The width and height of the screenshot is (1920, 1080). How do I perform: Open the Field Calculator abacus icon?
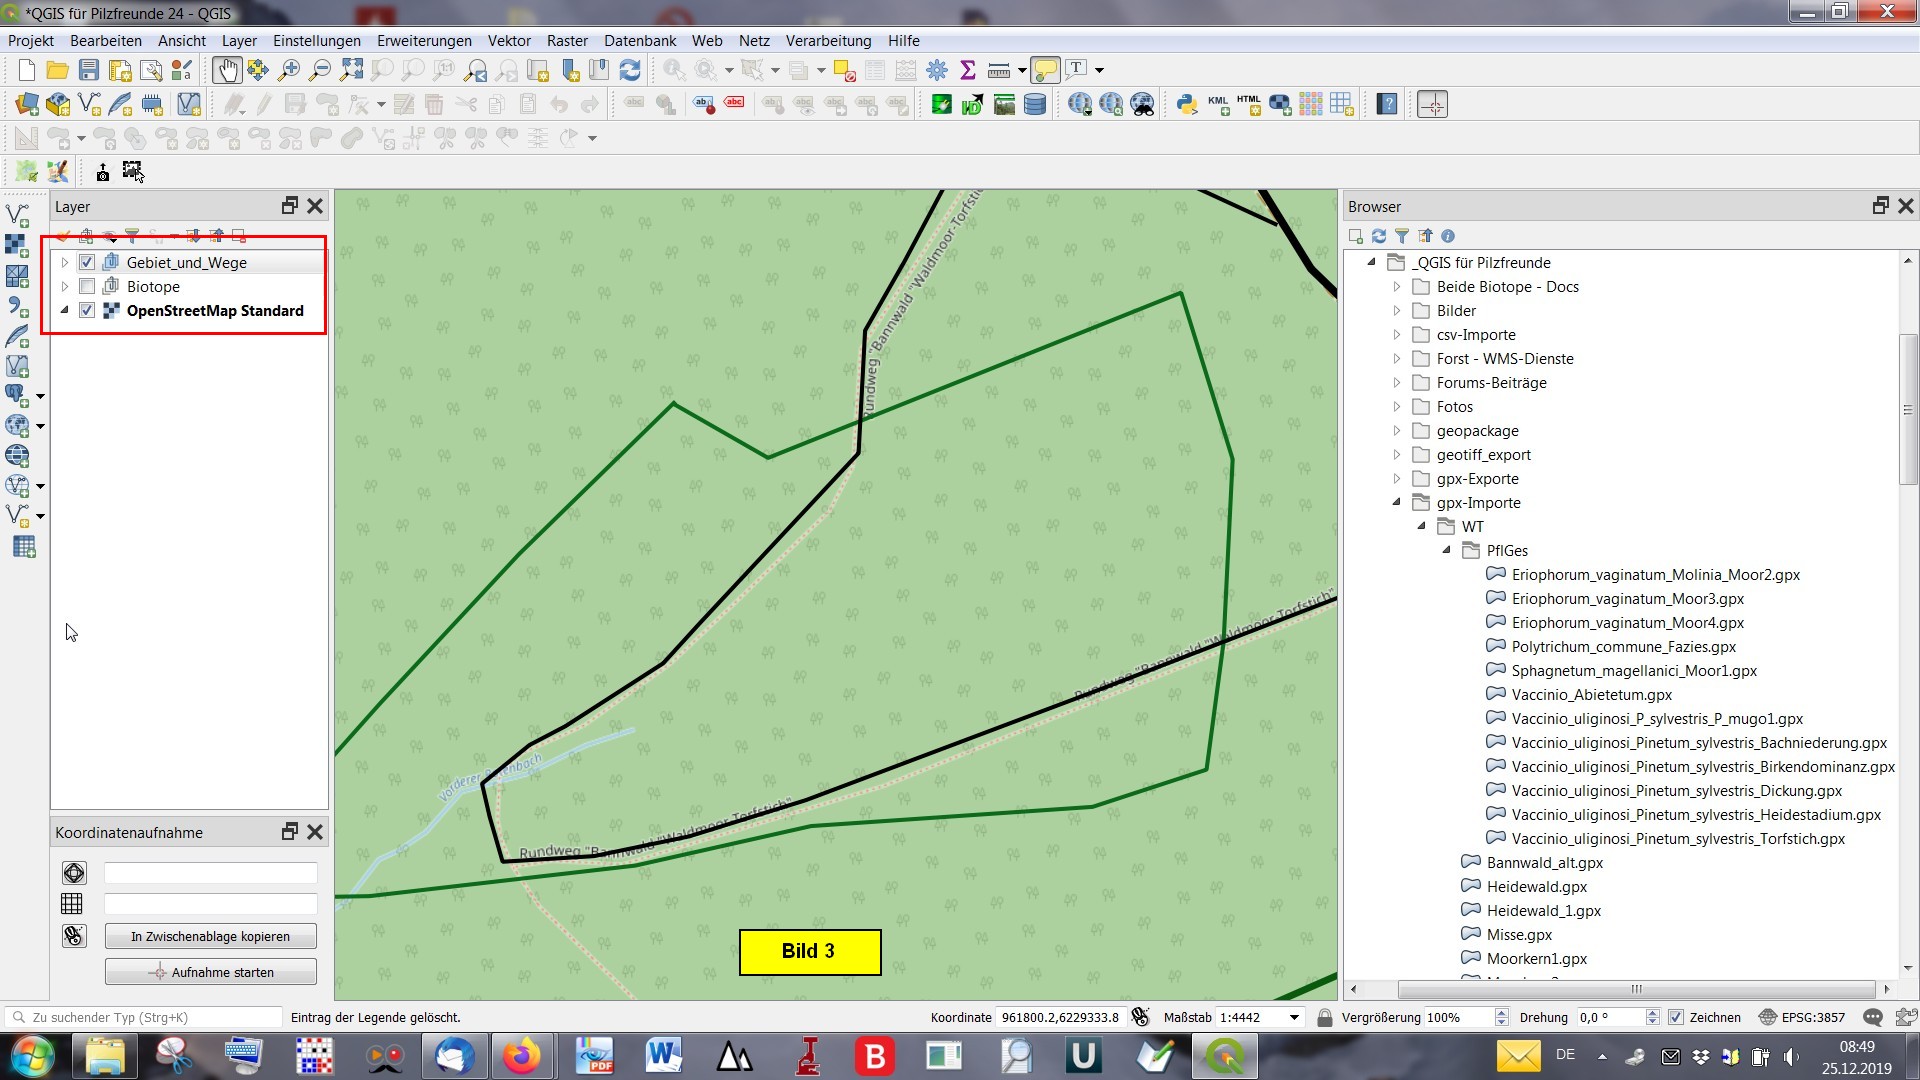(x=906, y=70)
